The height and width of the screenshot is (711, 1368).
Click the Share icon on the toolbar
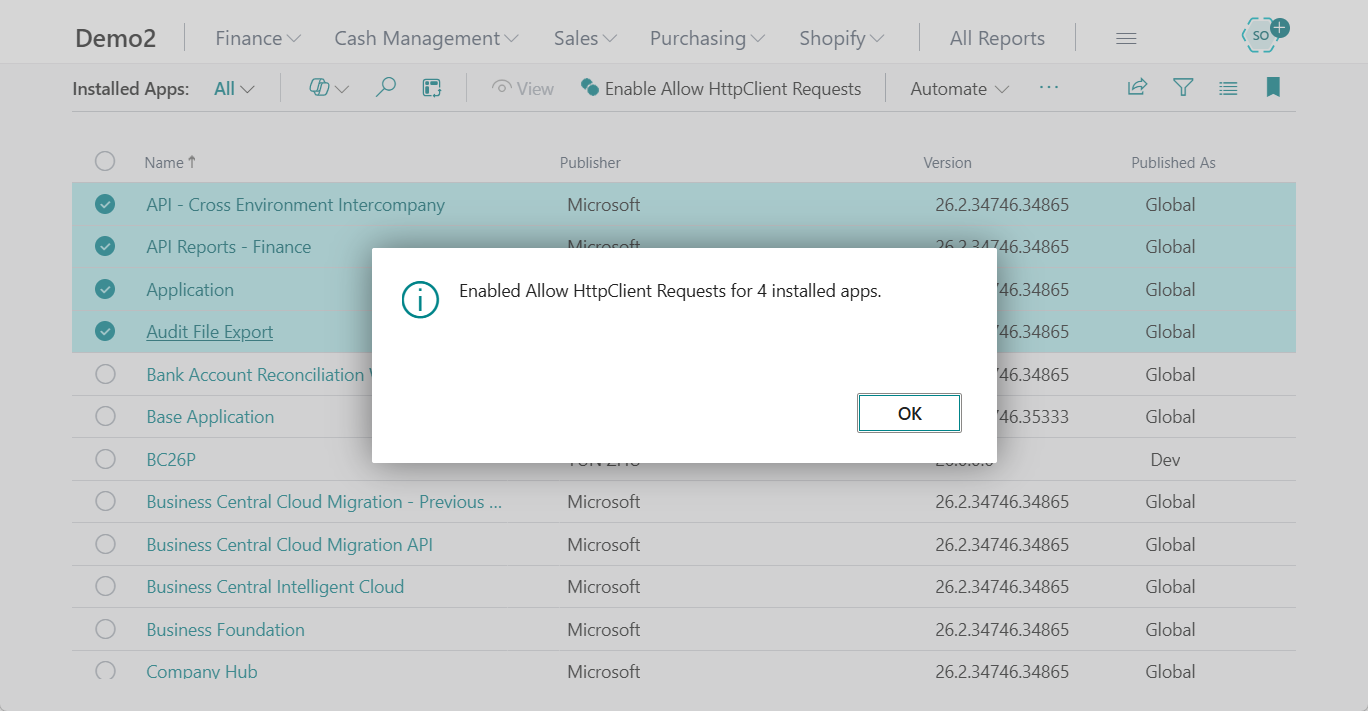[x=1137, y=87]
